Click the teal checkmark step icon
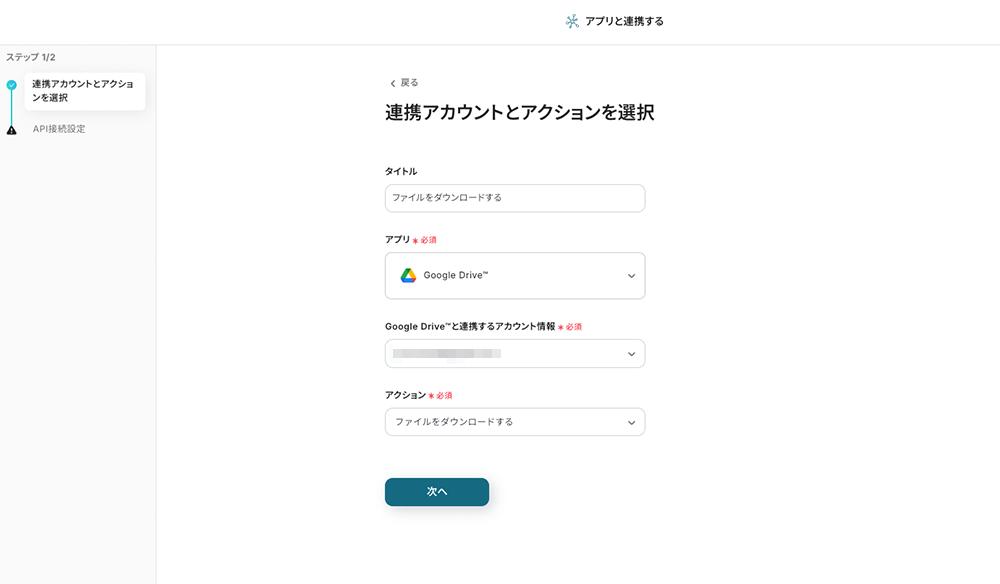Image resolution: width=1000 pixels, height=584 pixels. (x=11, y=86)
